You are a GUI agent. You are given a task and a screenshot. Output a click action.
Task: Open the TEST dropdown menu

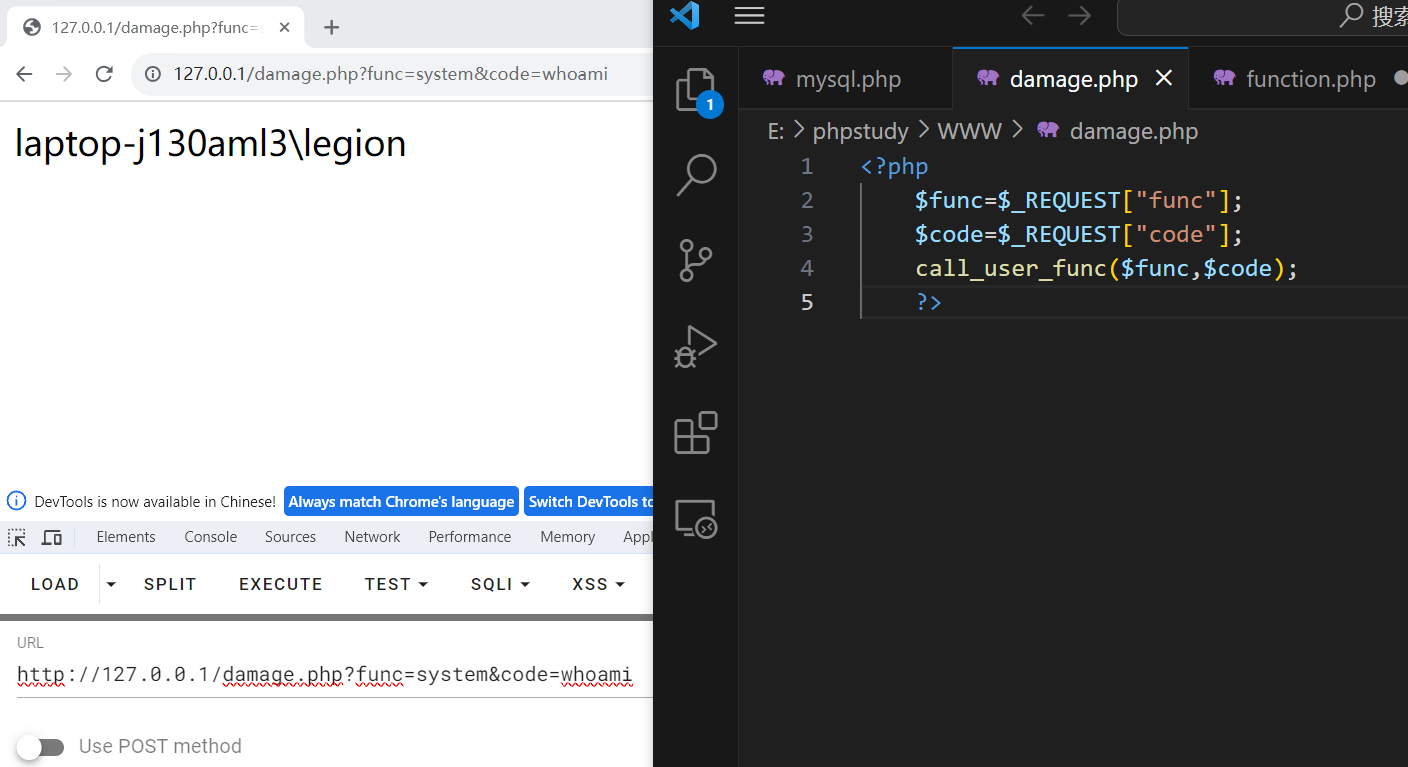point(396,584)
